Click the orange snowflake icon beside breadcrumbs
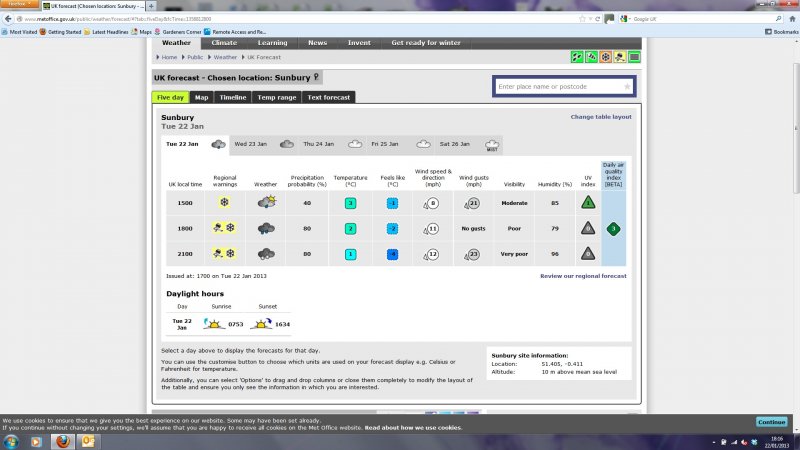 pos(606,57)
